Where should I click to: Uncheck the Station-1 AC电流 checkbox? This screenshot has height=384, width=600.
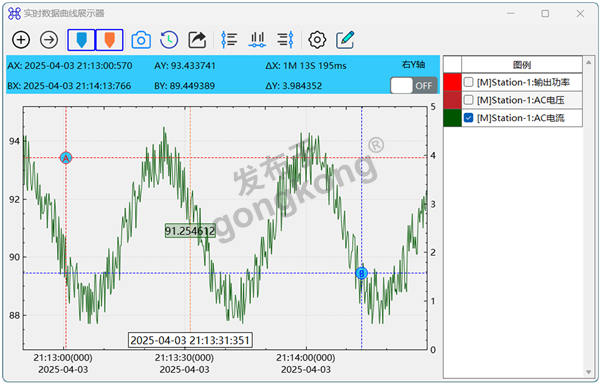pyautogui.click(x=468, y=118)
